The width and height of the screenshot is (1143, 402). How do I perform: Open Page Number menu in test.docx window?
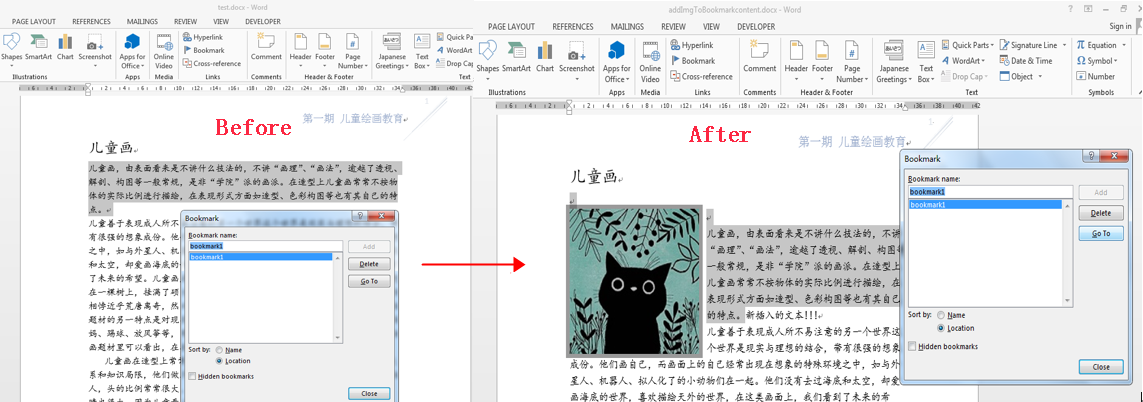(353, 51)
